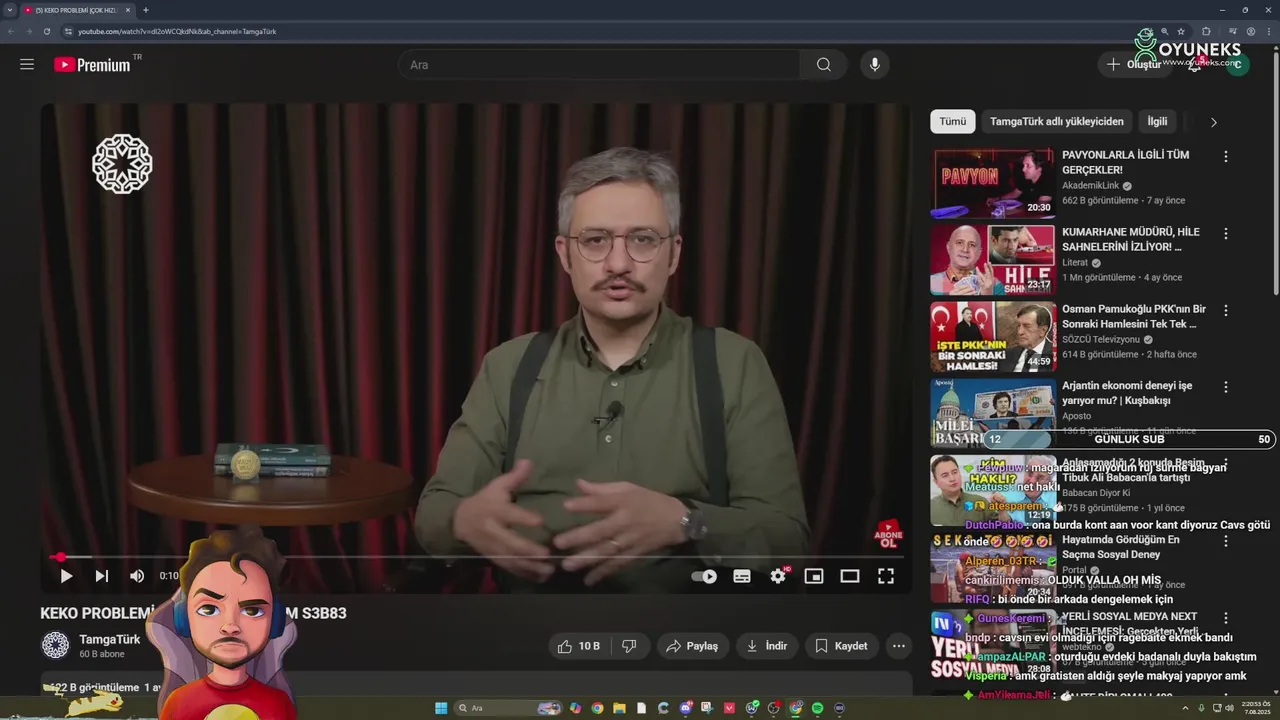Screen dimensions: 1280x720
Task: Like the video with 10 B likes
Action: (x=578, y=646)
